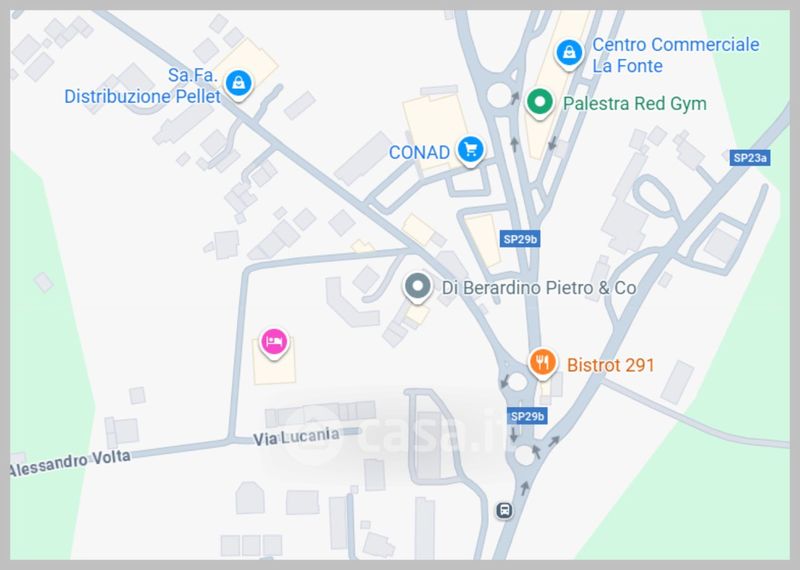The image size is (800, 570).
Task: Click the SP23a road badge
Action: pos(750,158)
